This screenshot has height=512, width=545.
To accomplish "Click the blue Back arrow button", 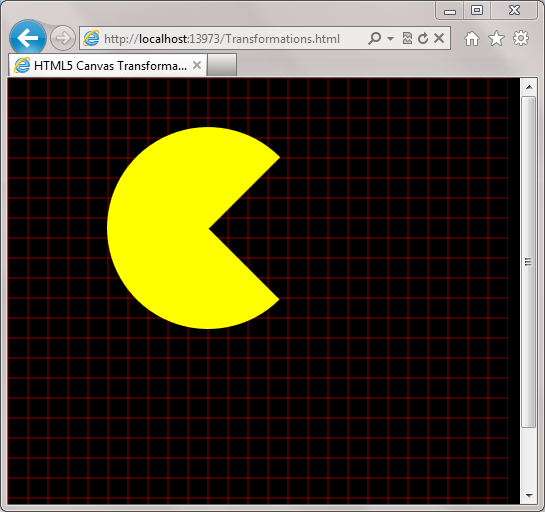I will 28,38.
